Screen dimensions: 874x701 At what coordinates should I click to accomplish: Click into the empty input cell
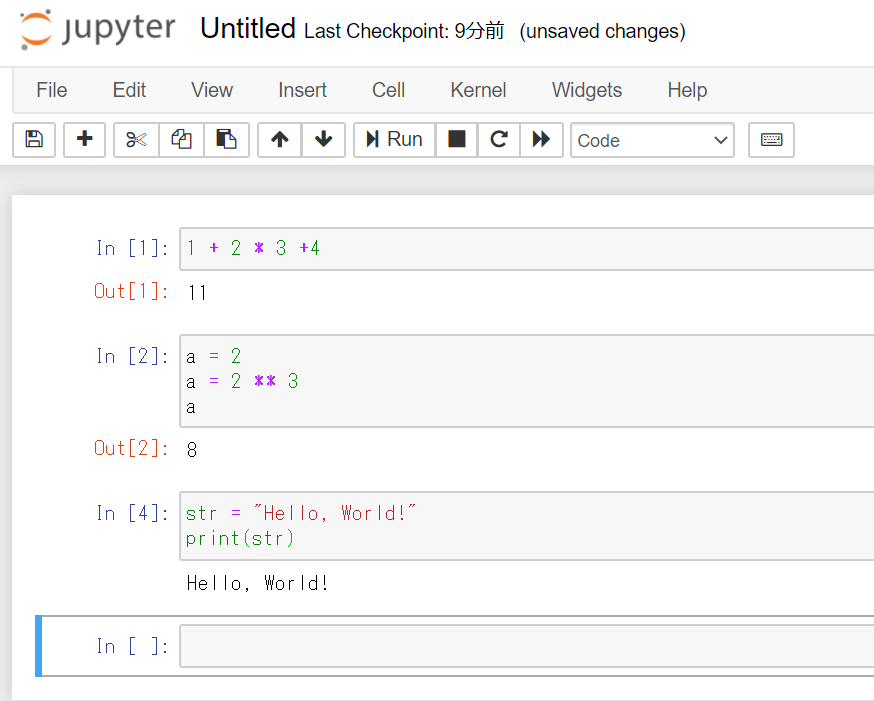click(527, 646)
